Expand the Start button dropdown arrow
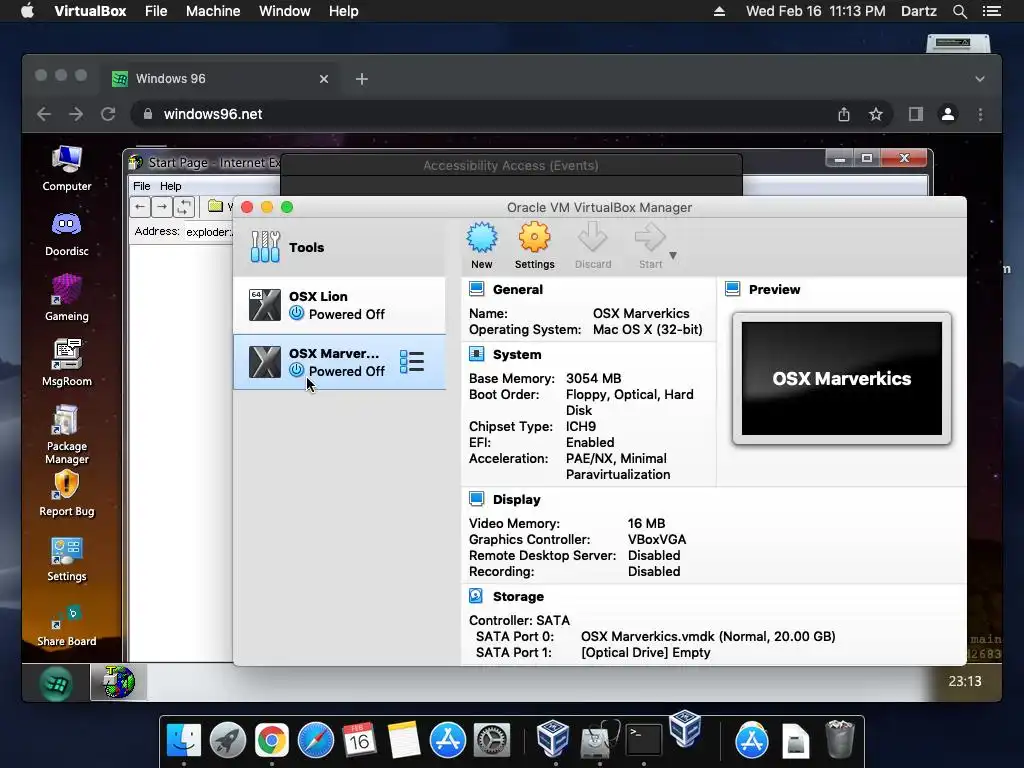This screenshot has width=1024, height=768. click(673, 255)
